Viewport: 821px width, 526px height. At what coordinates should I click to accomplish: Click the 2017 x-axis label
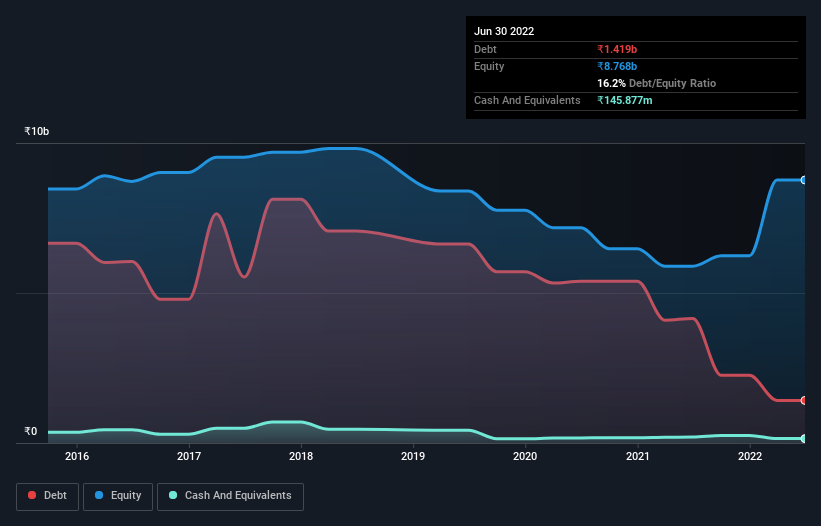pos(189,456)
